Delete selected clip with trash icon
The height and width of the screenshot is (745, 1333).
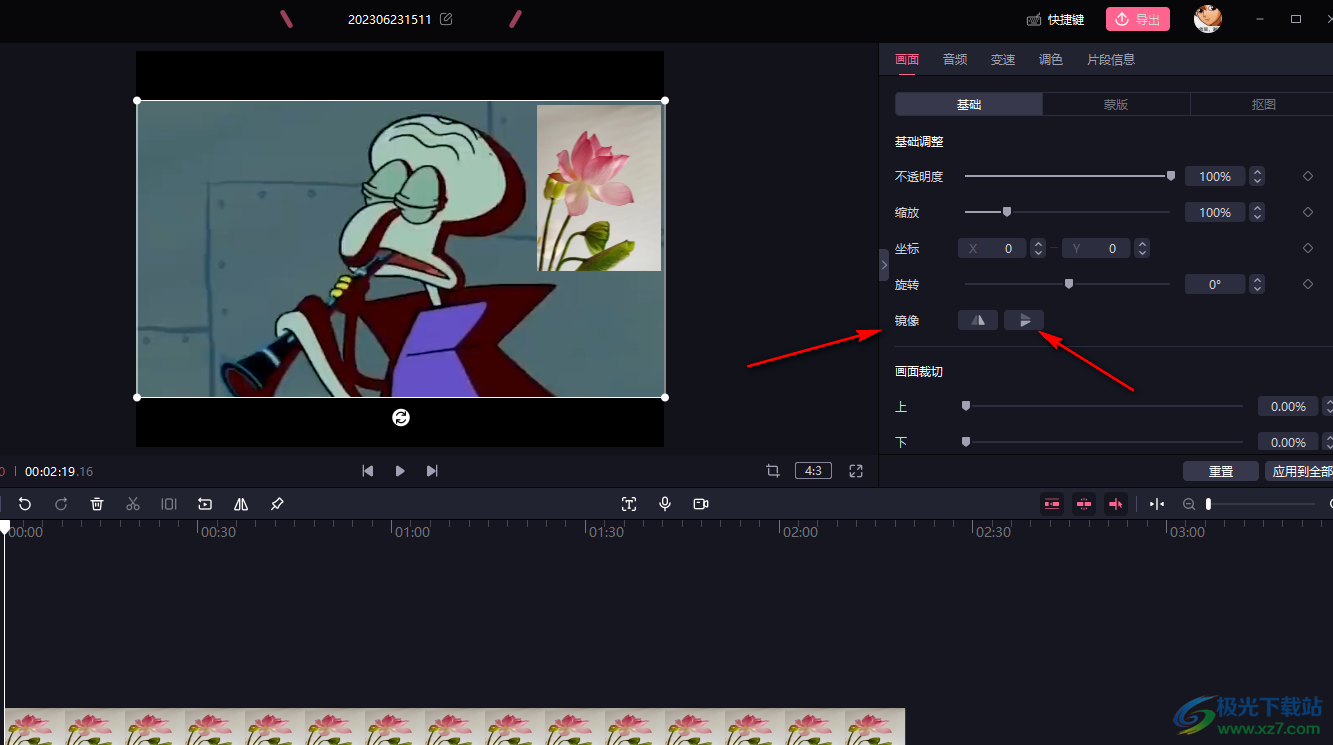coord(97,504)
